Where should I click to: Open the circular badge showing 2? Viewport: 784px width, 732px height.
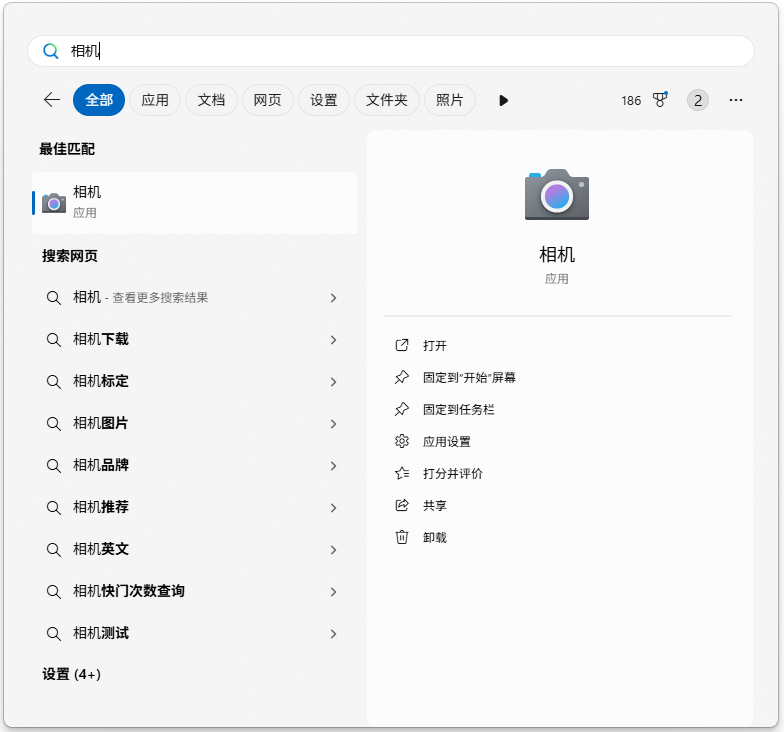tap(698, 100)
